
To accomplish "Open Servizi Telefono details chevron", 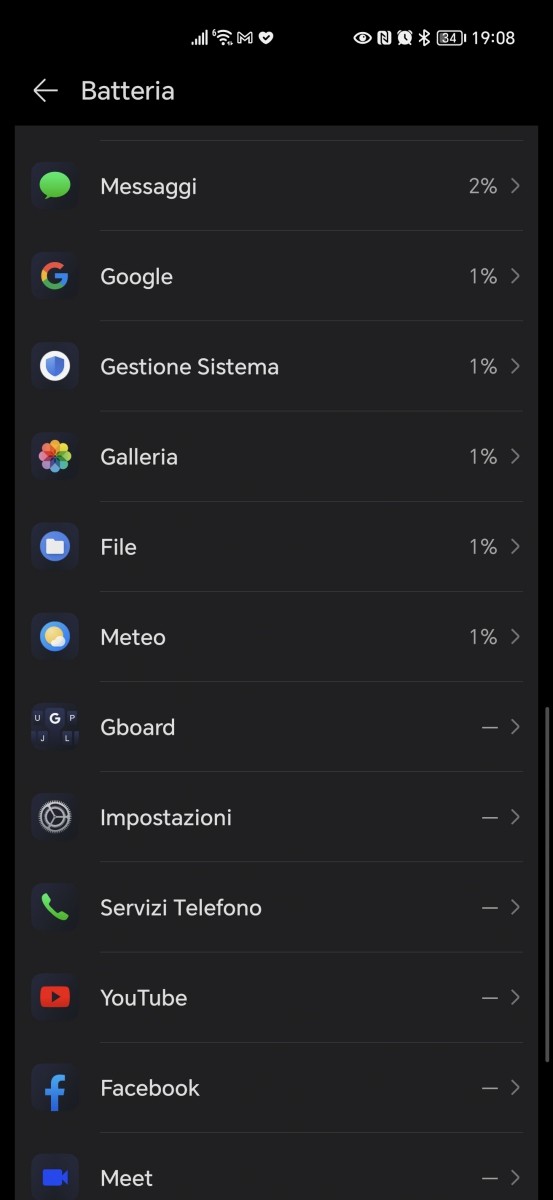I will [x=515, y=907].
